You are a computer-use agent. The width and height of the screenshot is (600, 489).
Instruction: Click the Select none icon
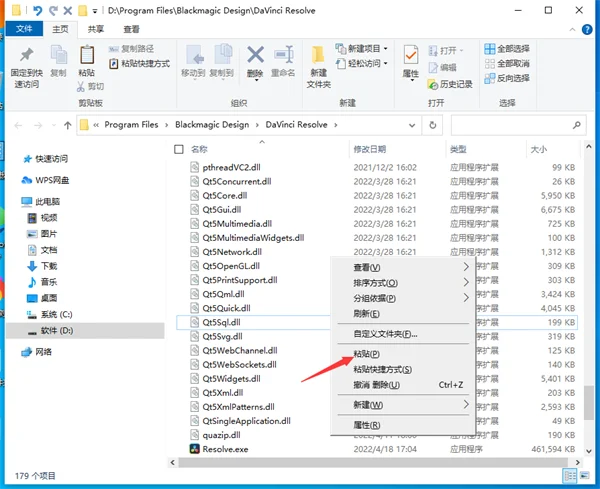[489, 64]
